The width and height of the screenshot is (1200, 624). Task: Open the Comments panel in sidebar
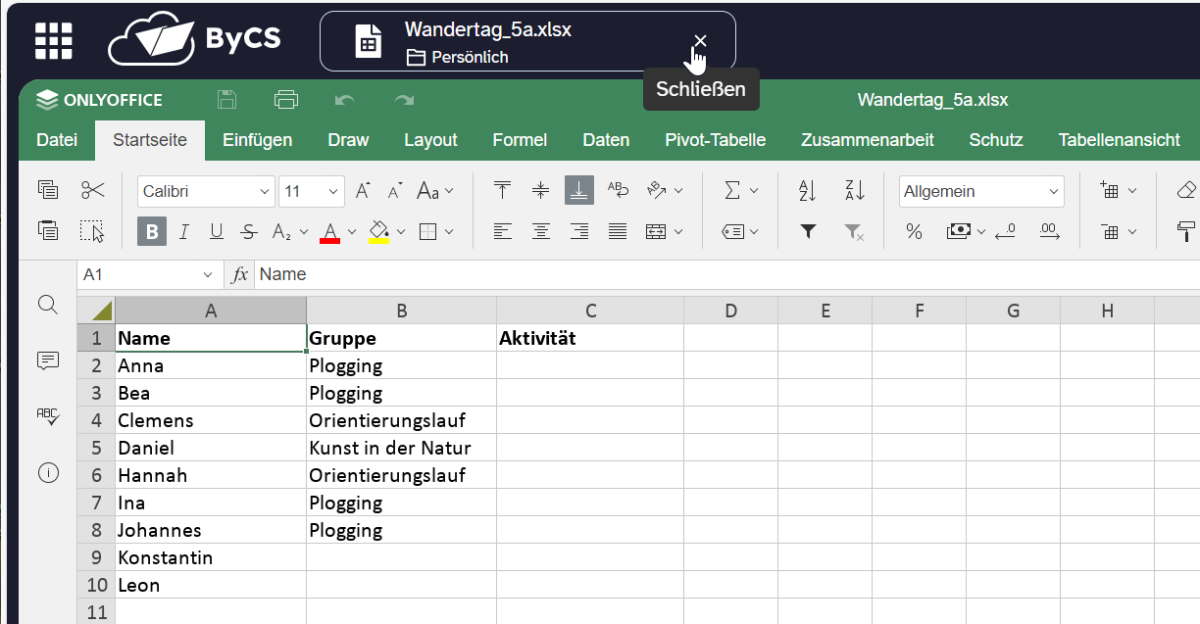[47, 361]
